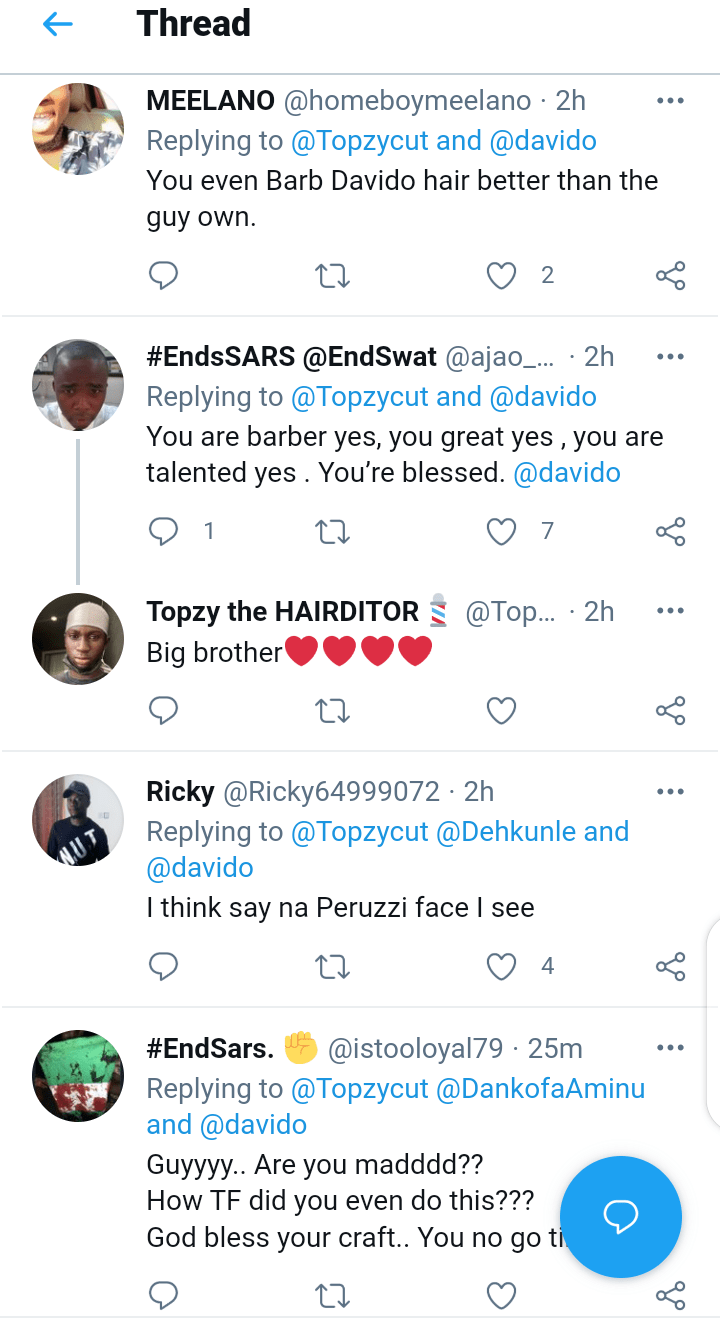Viewport: 720px width, 1333px height.
Task: Open more options on MEELANO's tweet
Action: point(670,101)
